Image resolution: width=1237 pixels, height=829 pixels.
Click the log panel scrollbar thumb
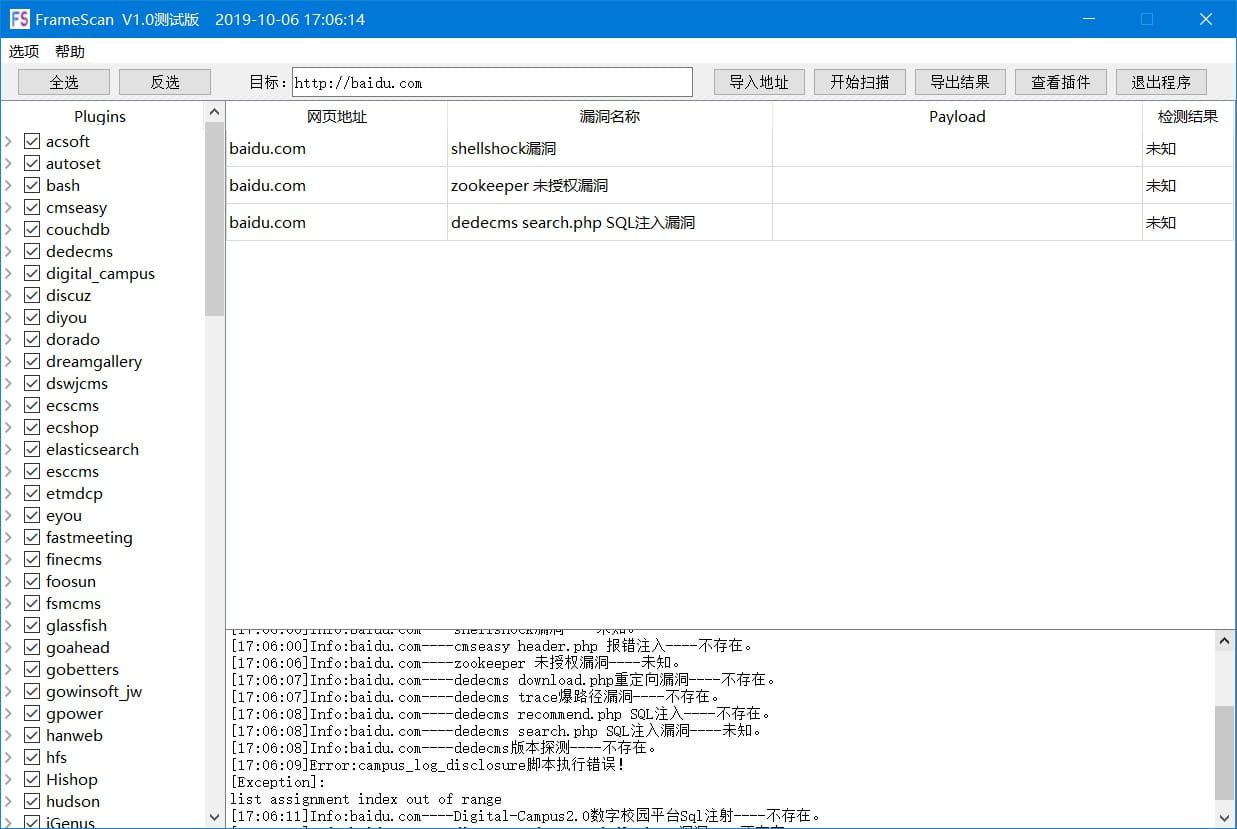pyautogui.click(x=1224, y=752)
